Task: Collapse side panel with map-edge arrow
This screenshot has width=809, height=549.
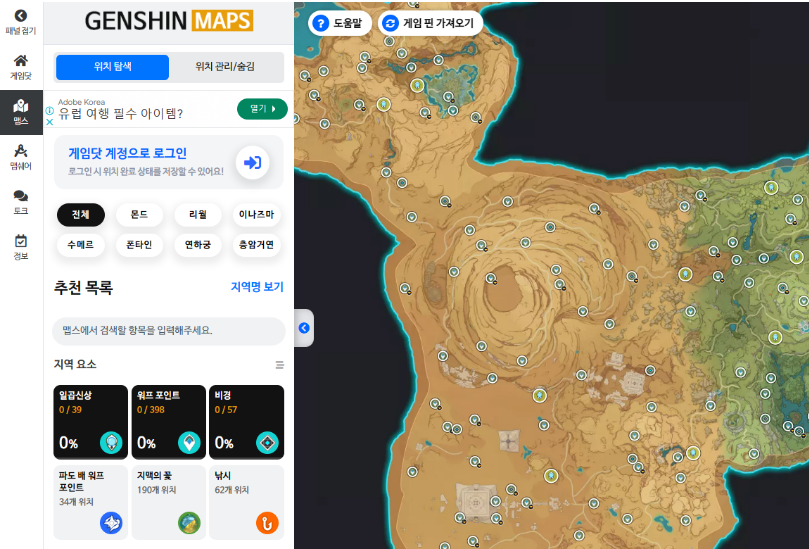Action: click(304, 328)
